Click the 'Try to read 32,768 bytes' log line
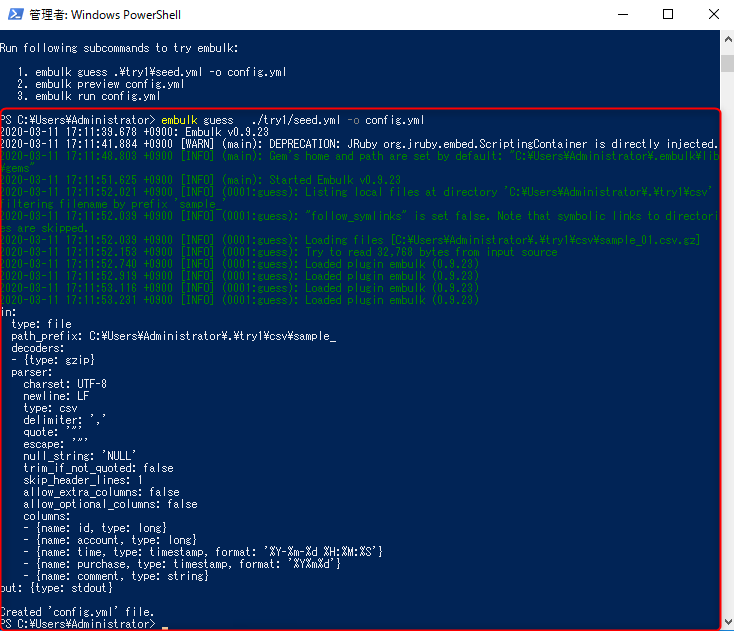This screenshot has width=734, height=631. (279, 252)
